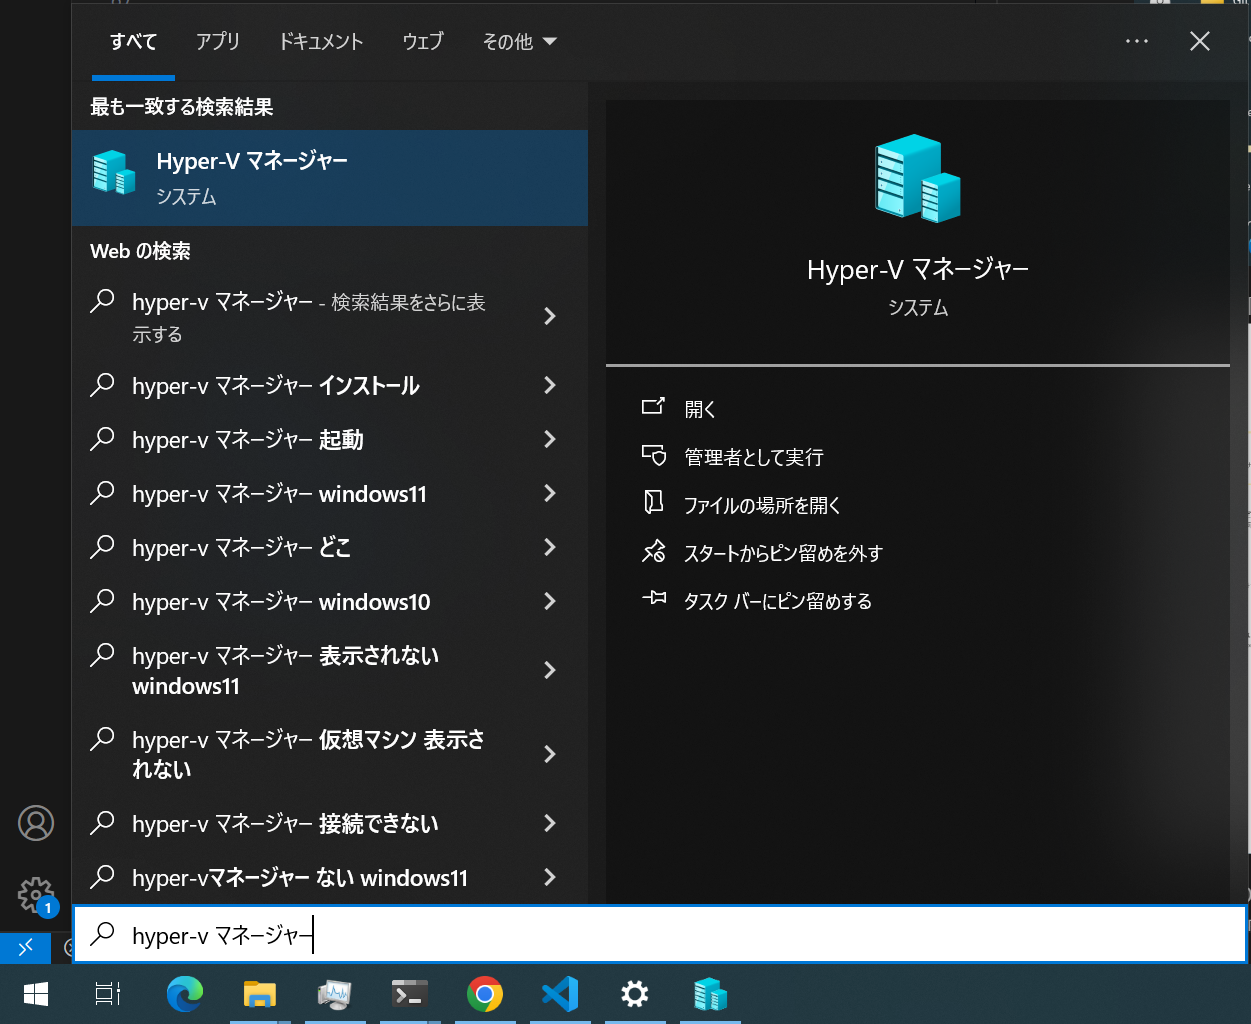
Task: Open Settings gear on the taskbar
Action: tap(635, 994)
